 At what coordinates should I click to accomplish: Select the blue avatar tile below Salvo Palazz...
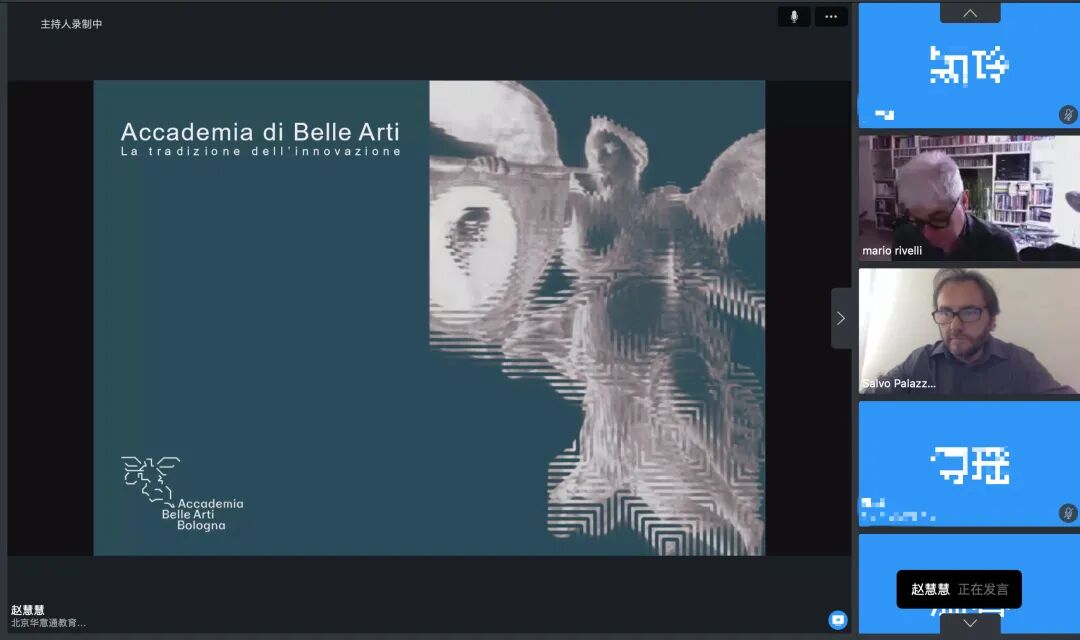(x=969, y=464)
